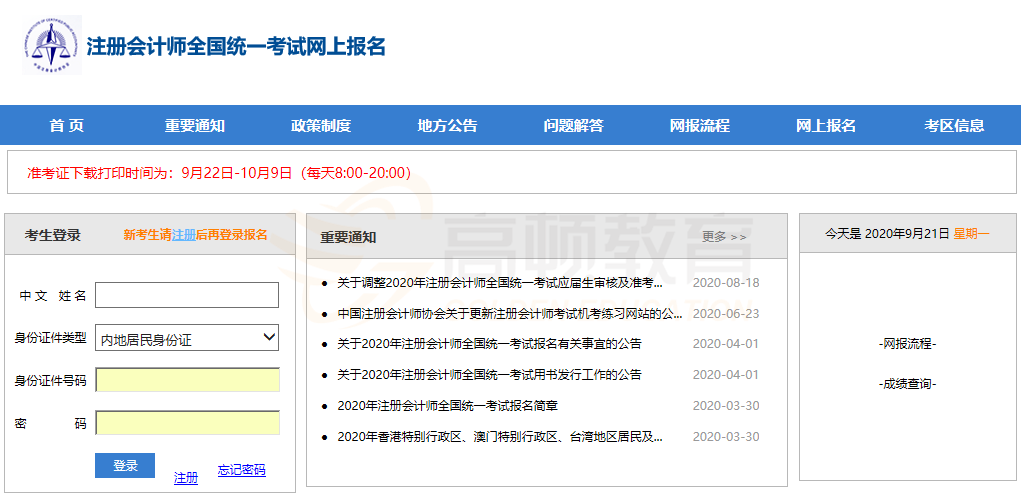The width and height of the screenshot is (1021, 500).
Task: Open the 忘记密码 link
Action: [x=242, y=471]
